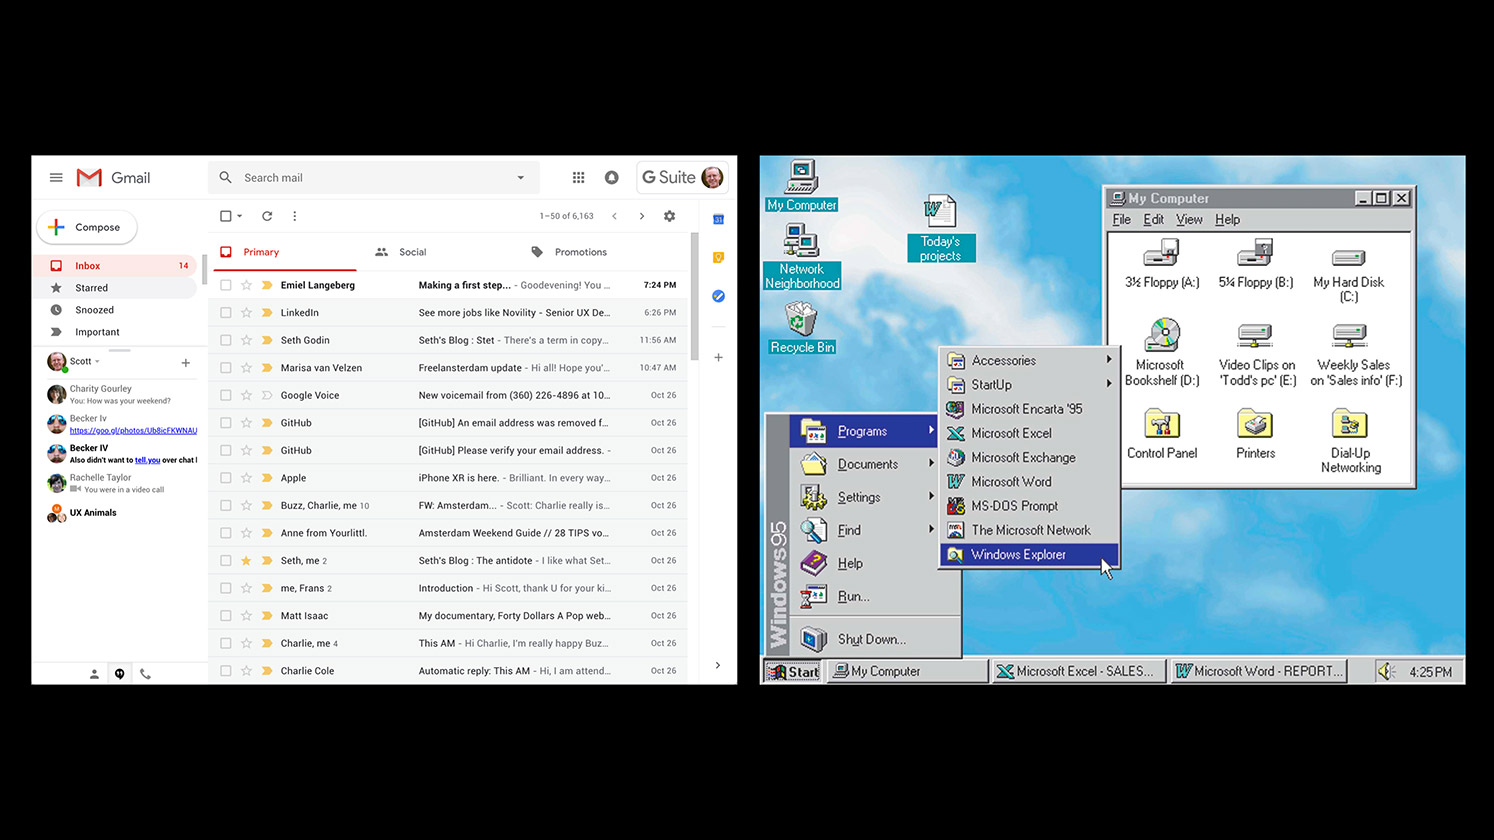Open the Google apps grid icon
1494x840 pixels.
click(x=578, y=178)
